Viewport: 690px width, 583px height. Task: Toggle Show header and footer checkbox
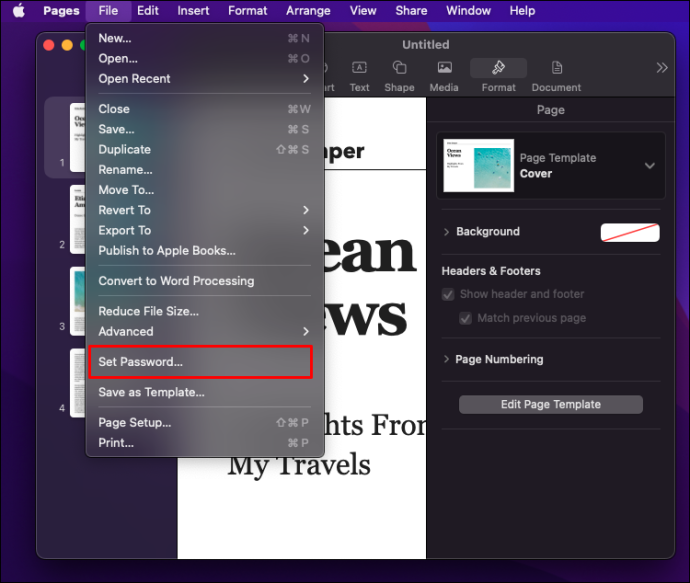click(448, 294)
